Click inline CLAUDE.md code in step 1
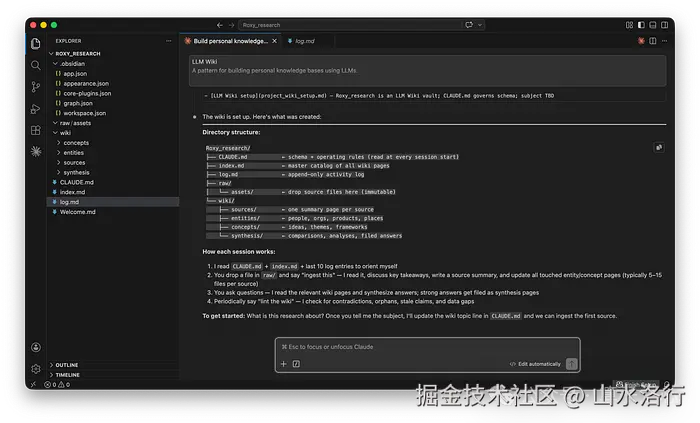Viewport: 700px width, 423px height. tap(247, 266)
